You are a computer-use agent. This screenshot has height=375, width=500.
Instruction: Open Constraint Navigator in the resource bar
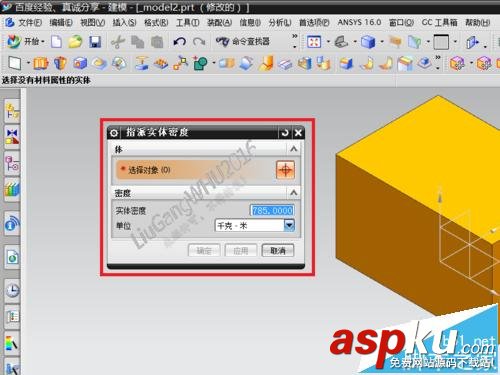(12, 137)
